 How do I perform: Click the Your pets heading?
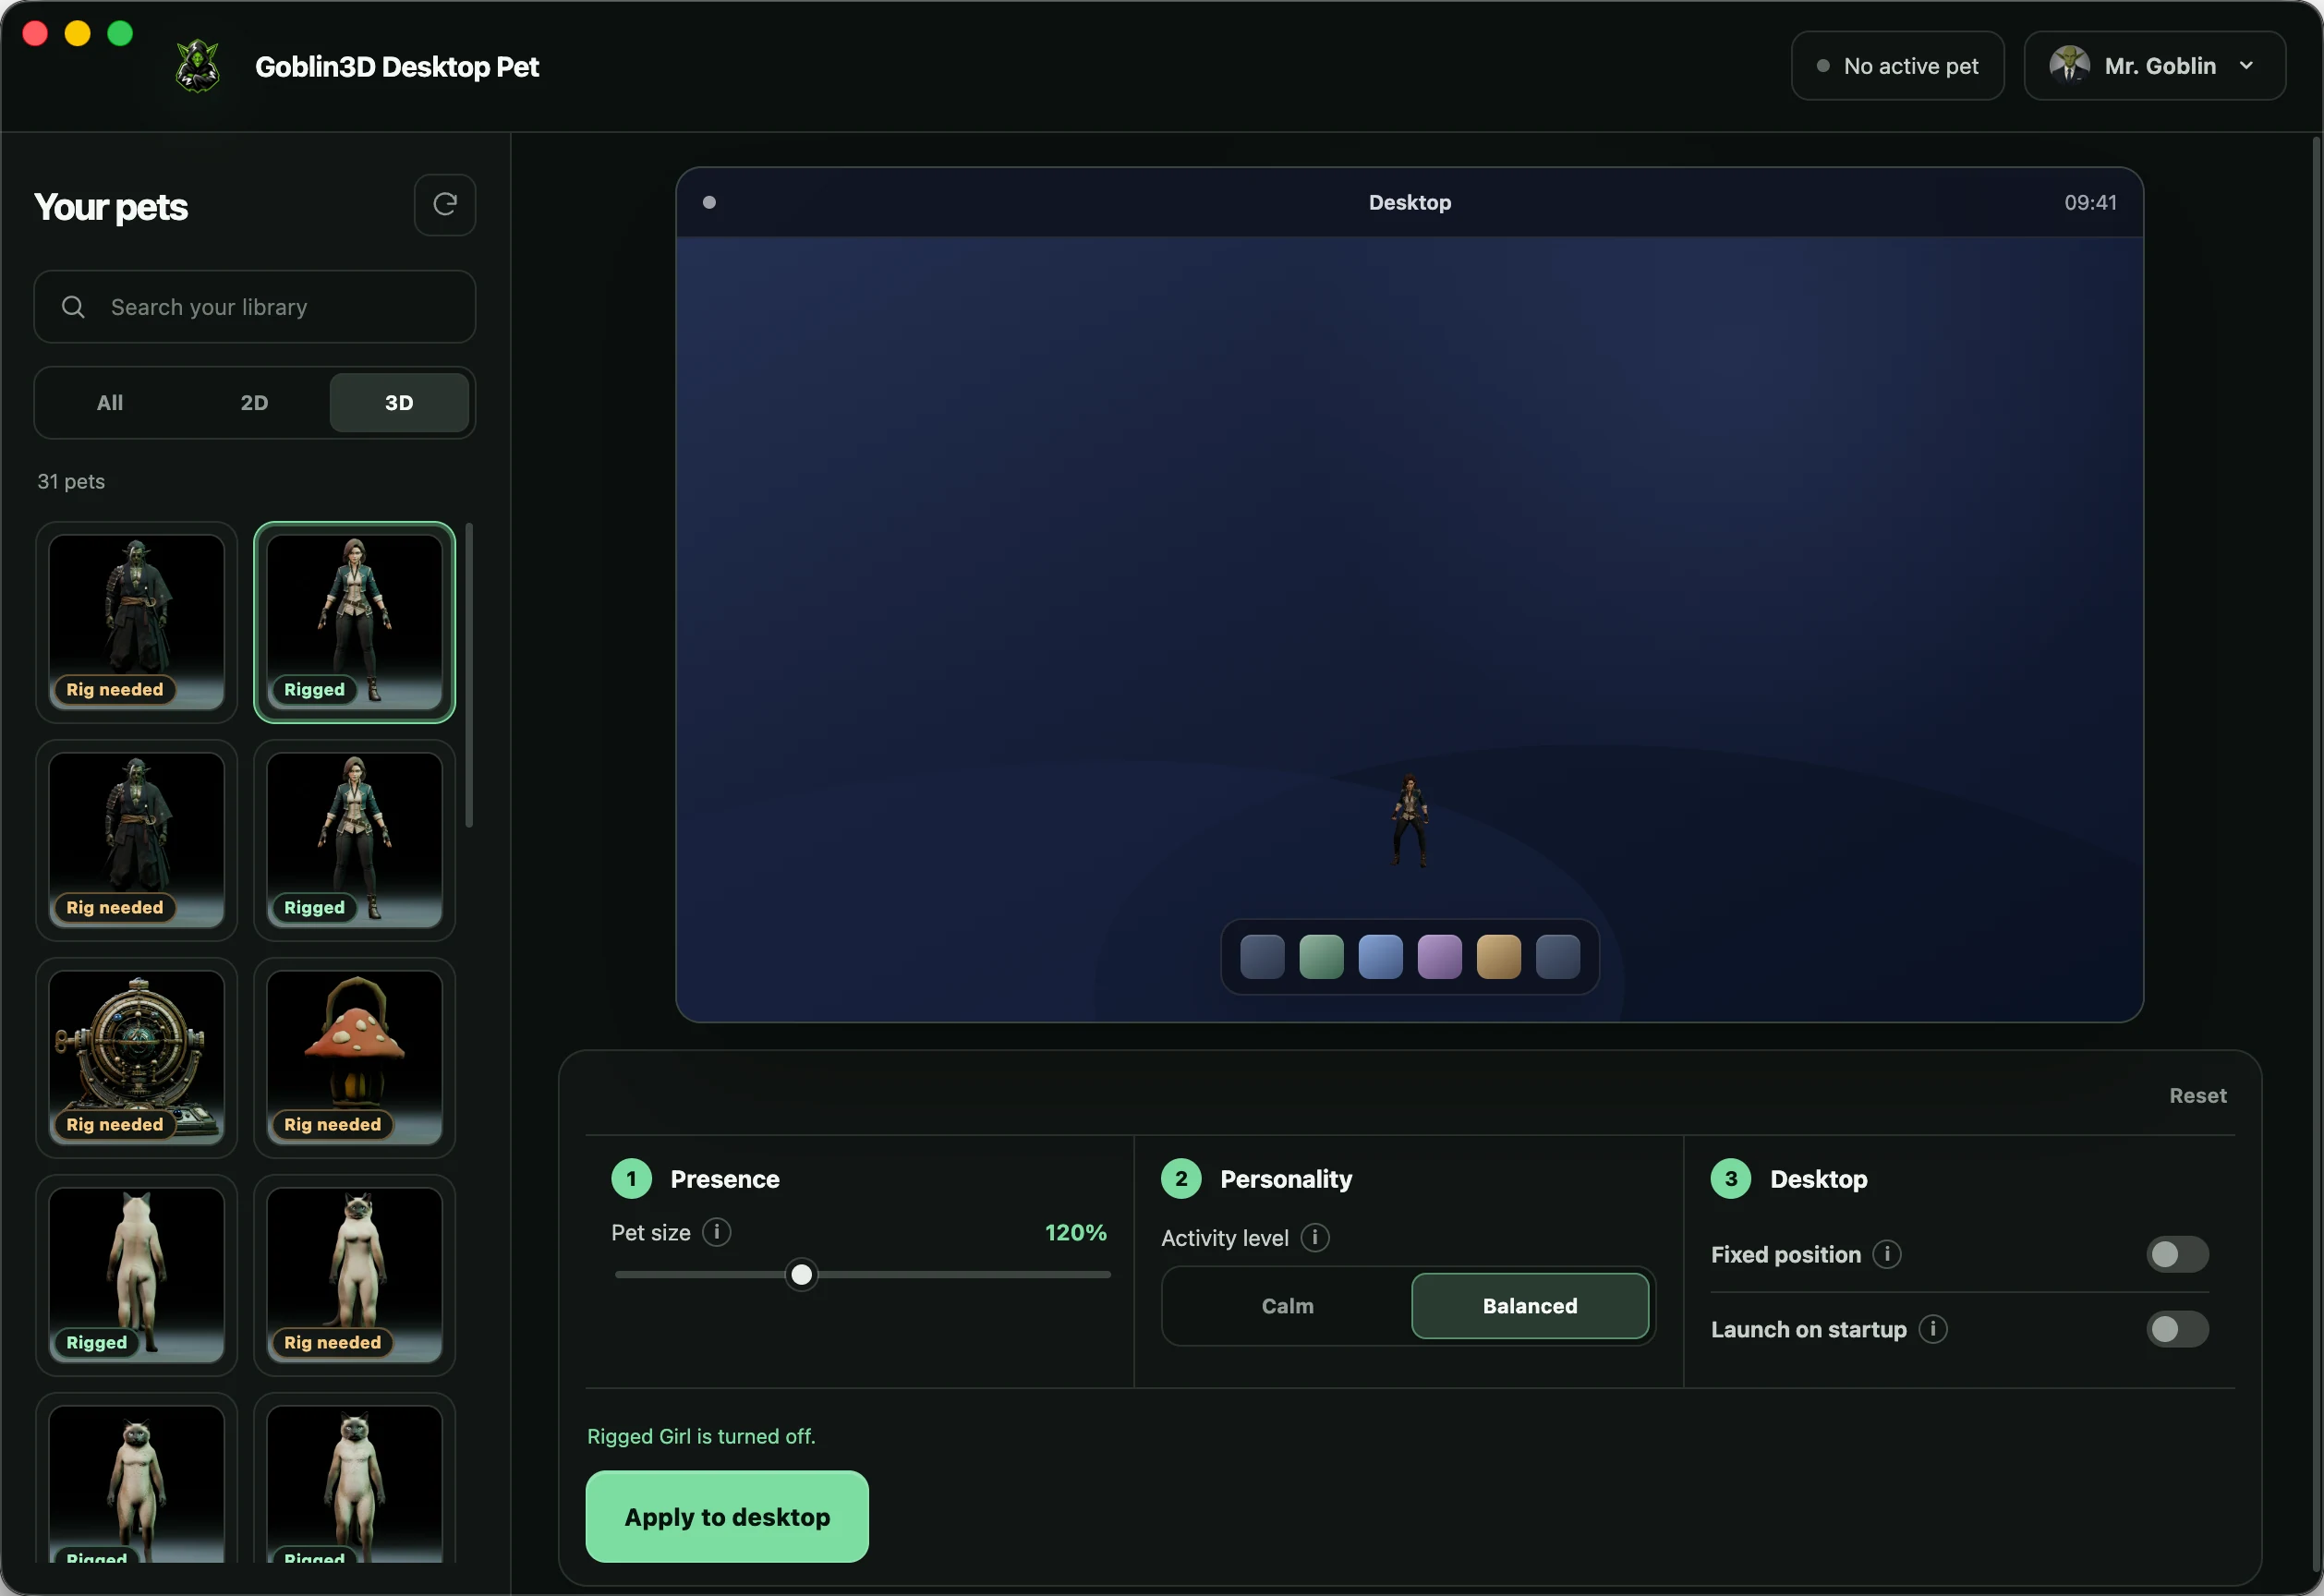(x=111, y=207)
